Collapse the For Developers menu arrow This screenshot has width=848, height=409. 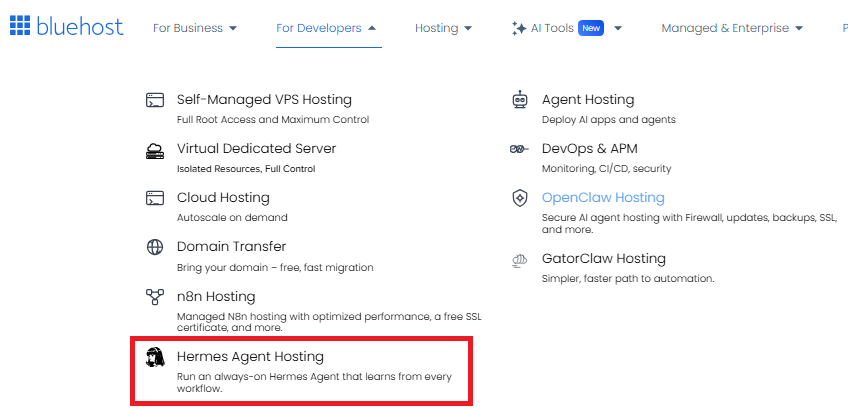[372, 28]
